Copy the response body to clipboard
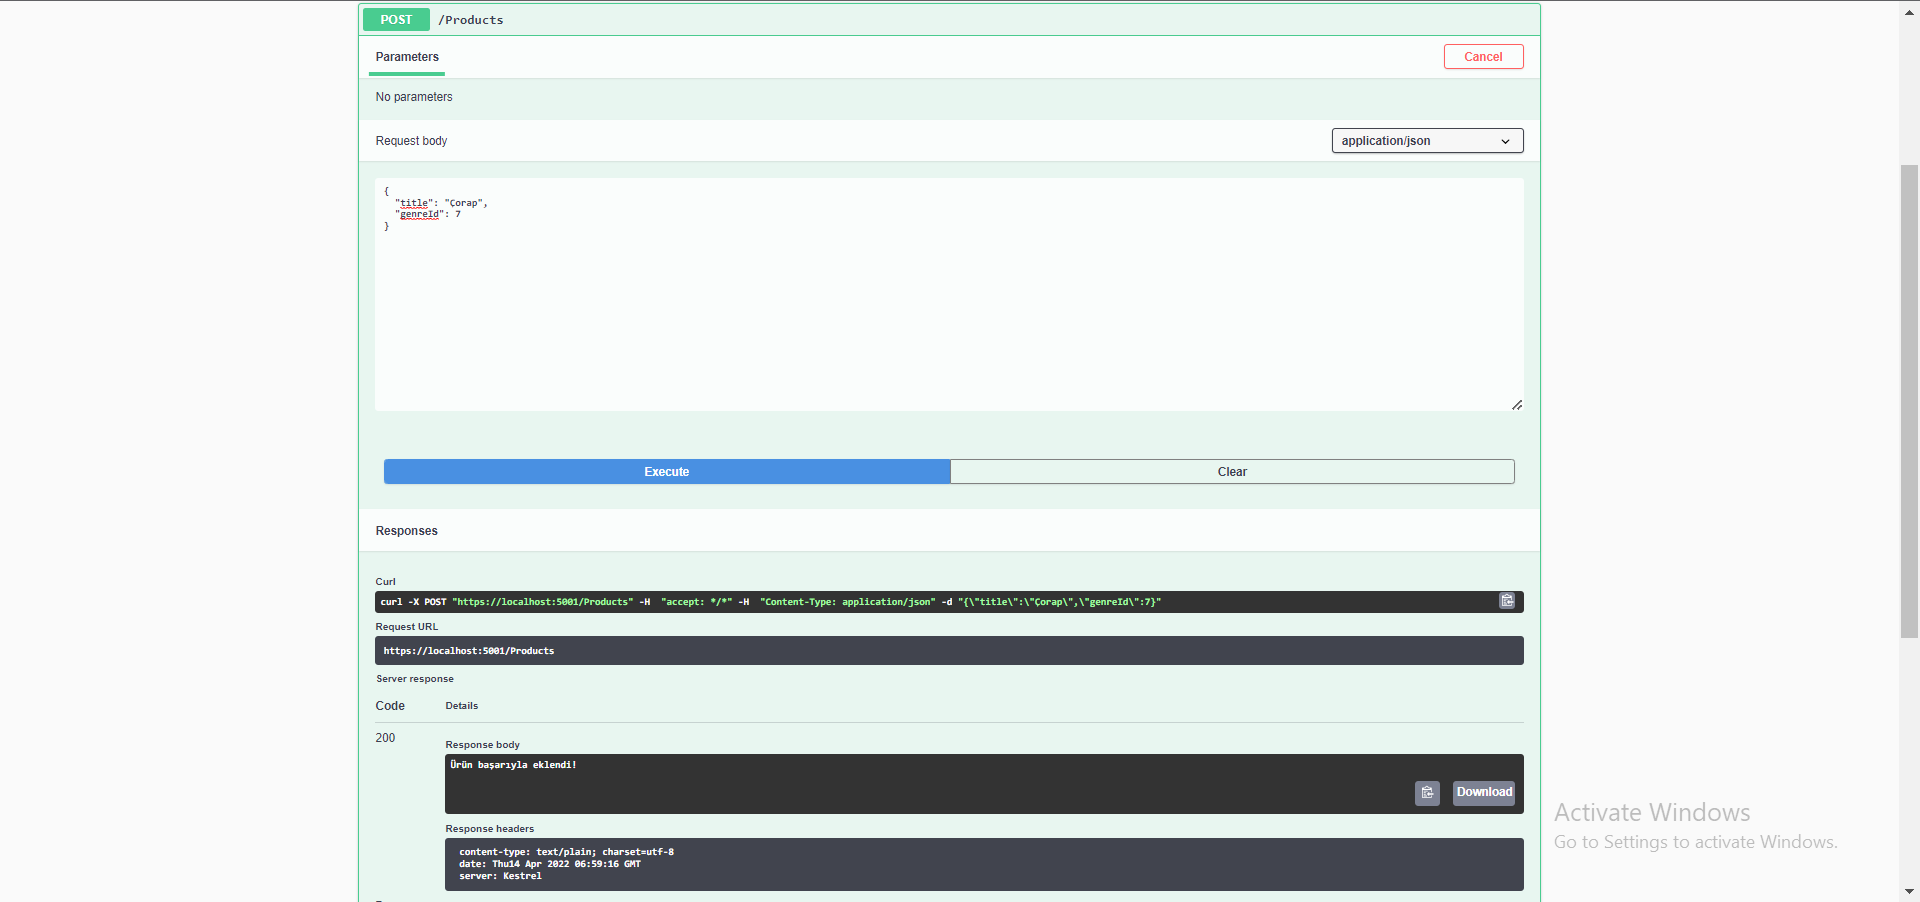Screen dimensions: 1920x902 [1427, 793]
